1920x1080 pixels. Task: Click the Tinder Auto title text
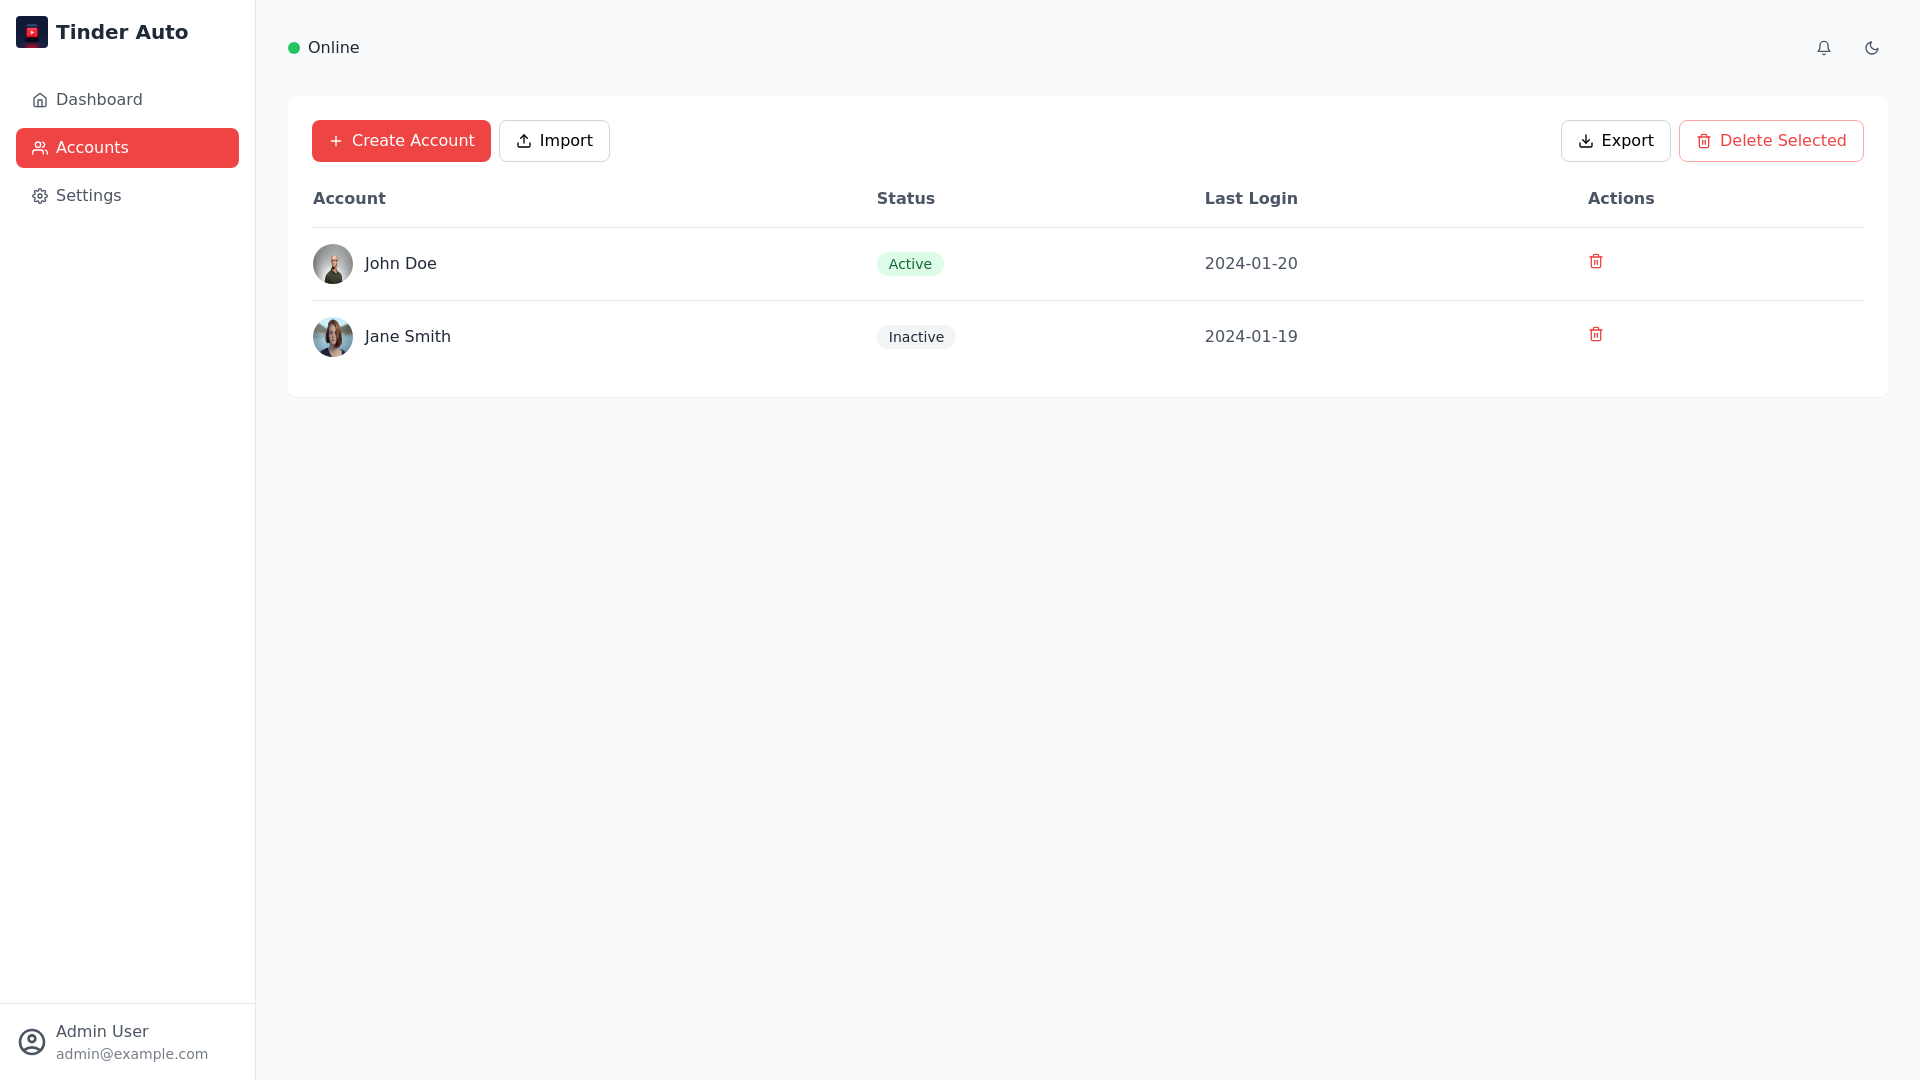[122, 32]
